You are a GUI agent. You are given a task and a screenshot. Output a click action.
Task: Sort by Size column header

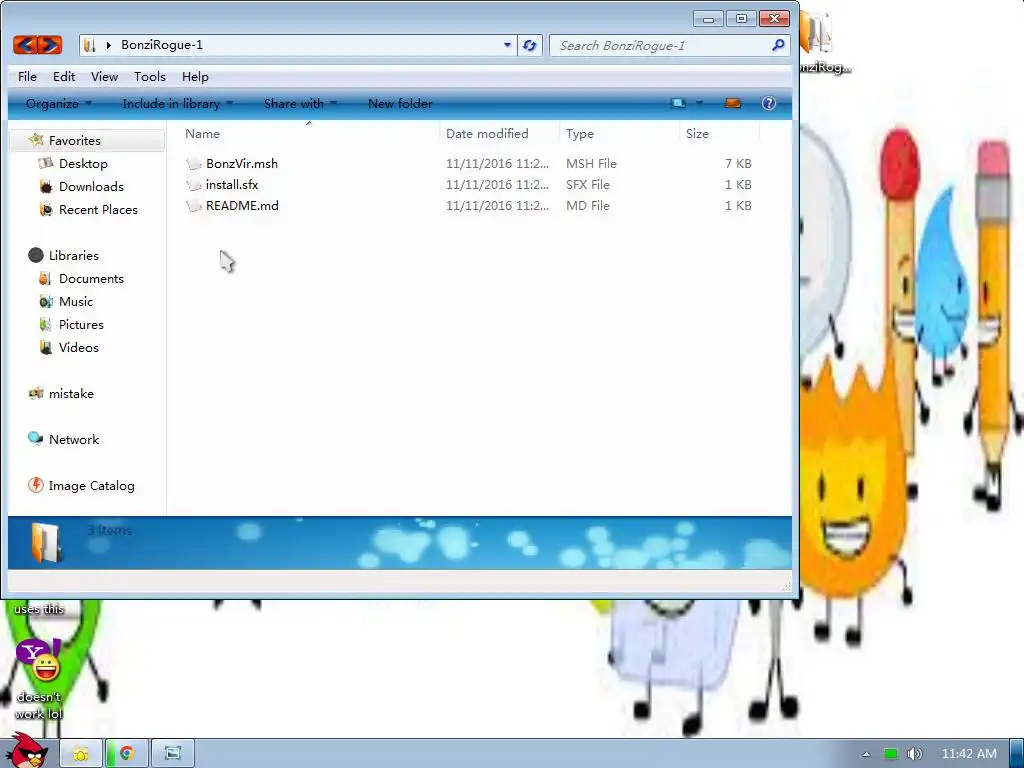pyautogui.click(x=719, y=133)
